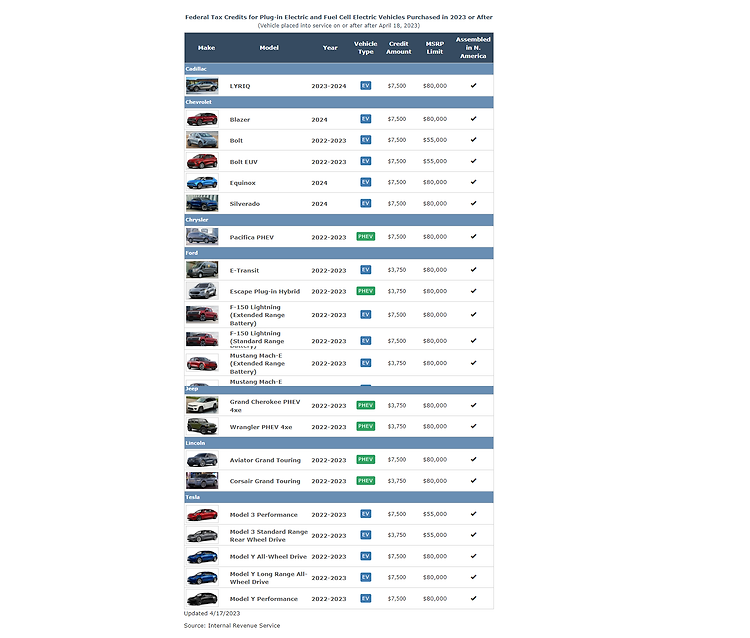Click the '2024' year in the Silverado row
The image size is (750, 638).
(x=320, y=204)
